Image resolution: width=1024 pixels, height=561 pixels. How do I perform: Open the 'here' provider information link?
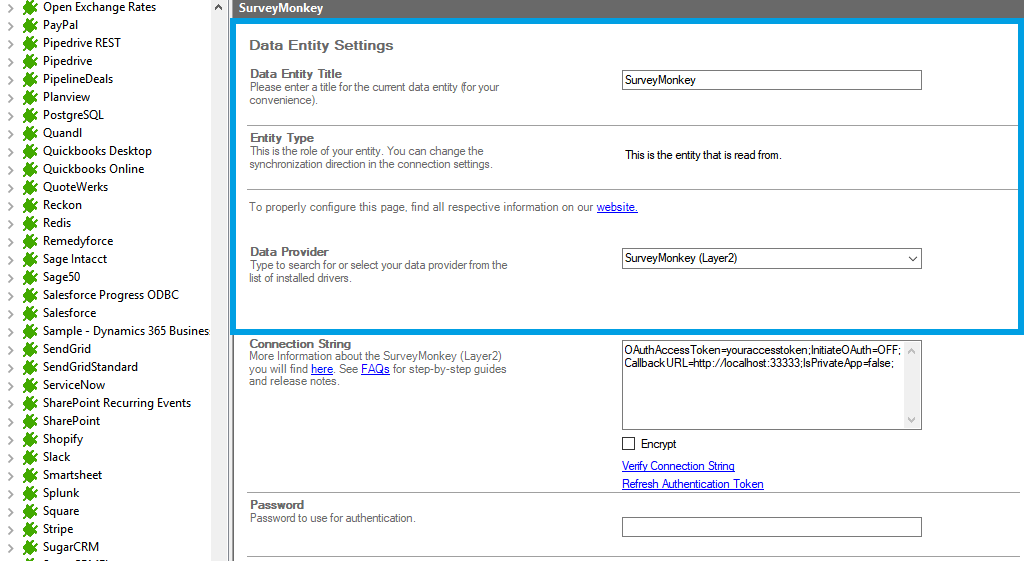[x=322, y=369]
